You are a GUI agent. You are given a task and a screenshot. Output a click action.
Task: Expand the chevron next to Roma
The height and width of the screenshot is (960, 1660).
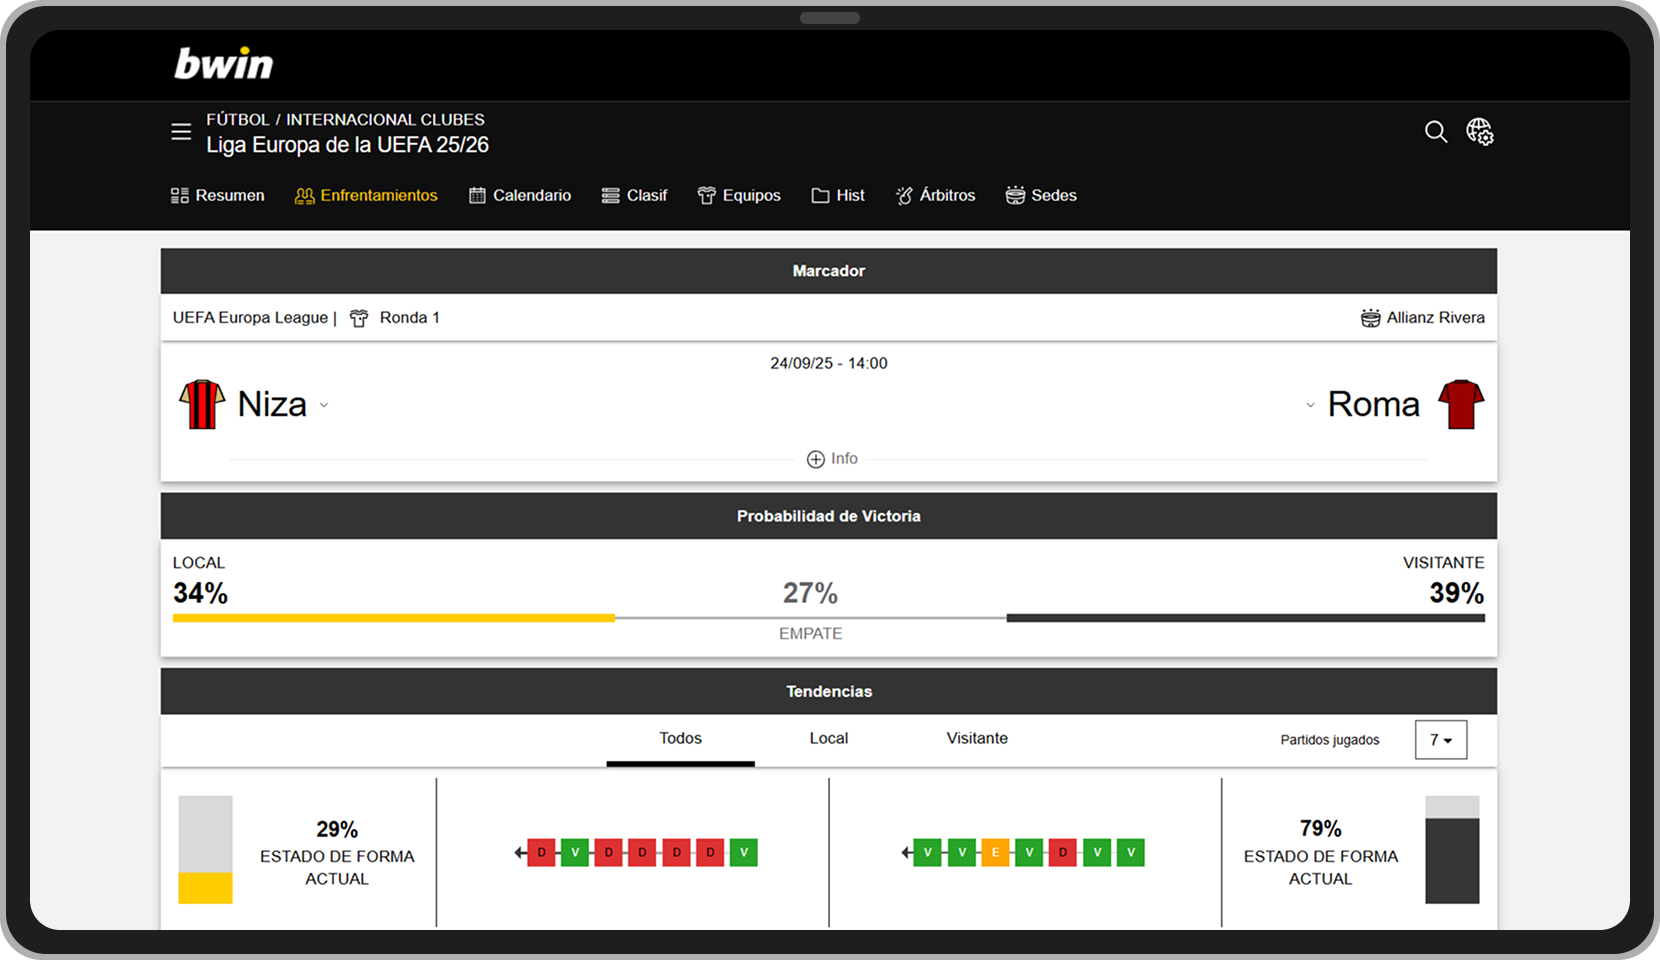pyautogui.click(x=1310, y=406)
